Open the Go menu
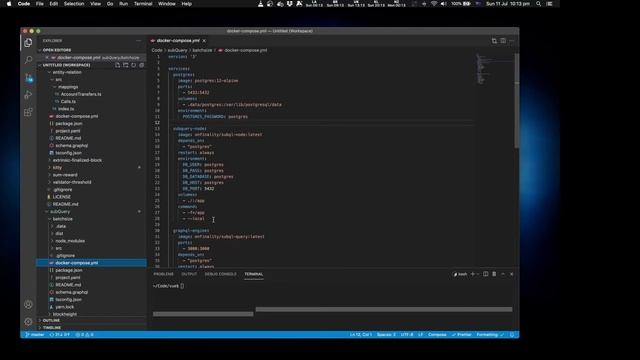The image size is (640, 360). tap(110, 4)
